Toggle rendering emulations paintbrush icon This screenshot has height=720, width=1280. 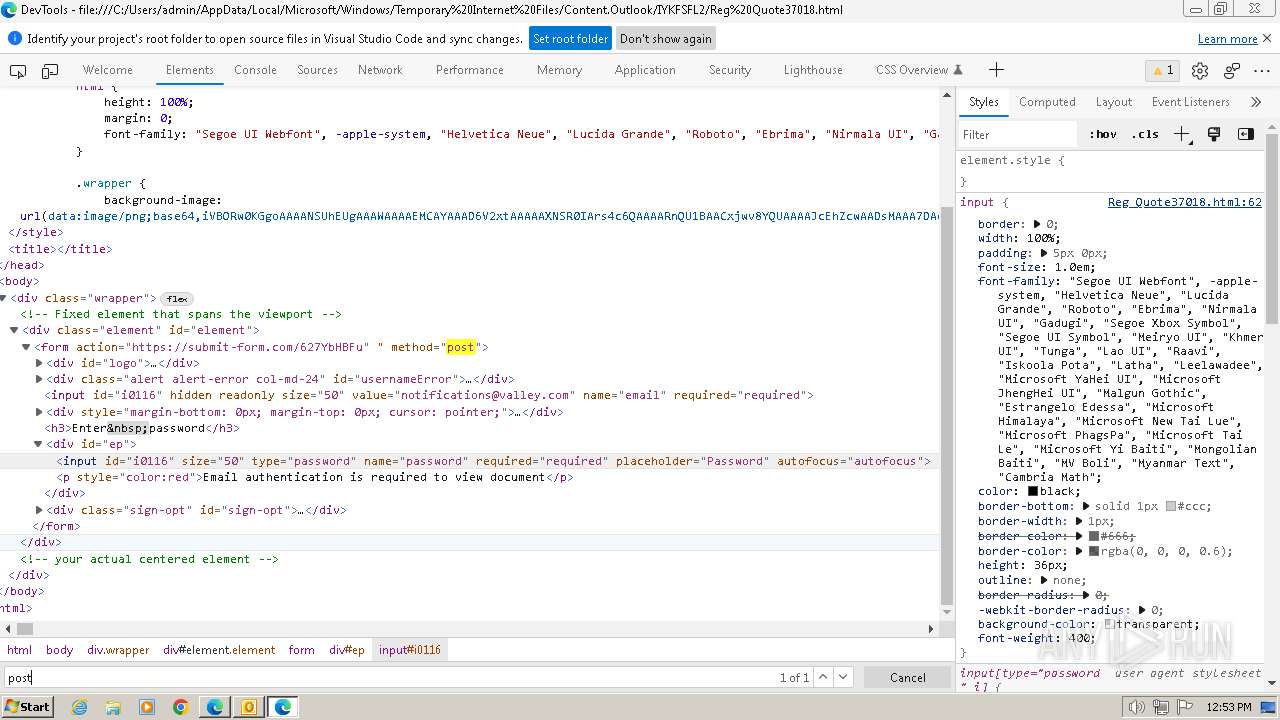click(1214, 134)
